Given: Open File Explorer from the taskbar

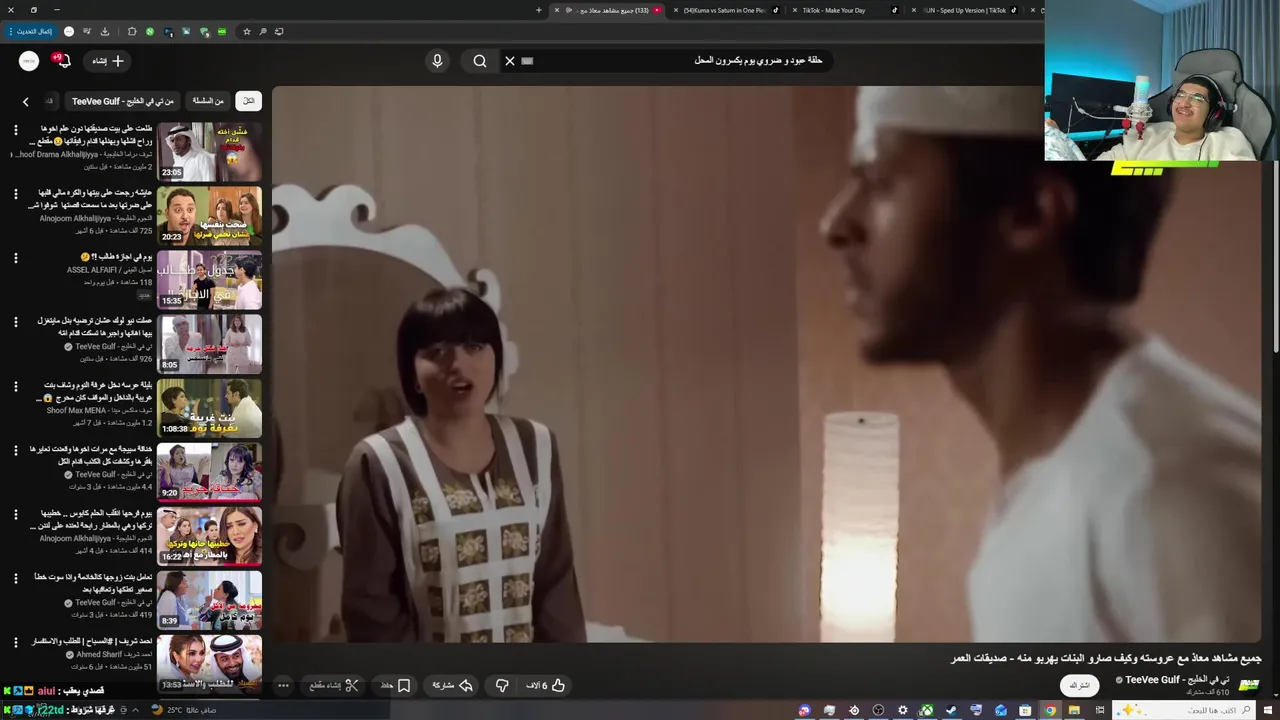Looking at the screenshot, I should [x=1074, y=710].
